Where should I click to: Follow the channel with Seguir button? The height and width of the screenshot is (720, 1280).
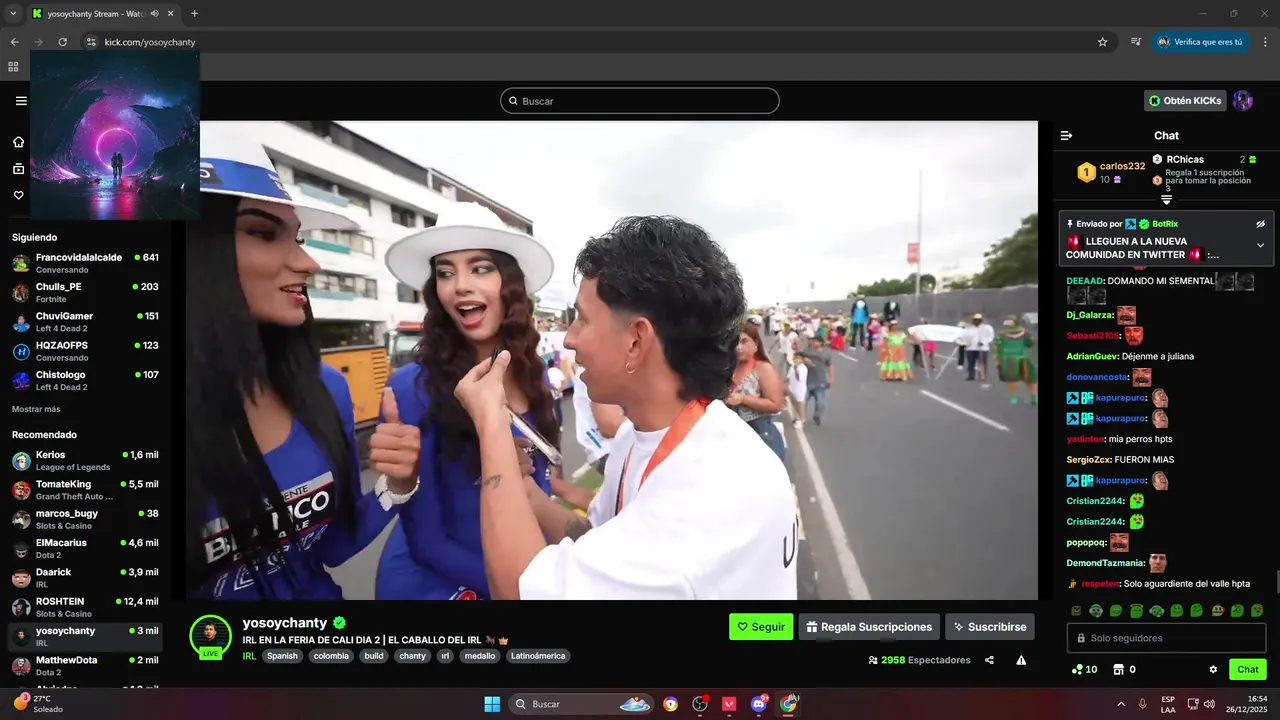click(761, 627)
